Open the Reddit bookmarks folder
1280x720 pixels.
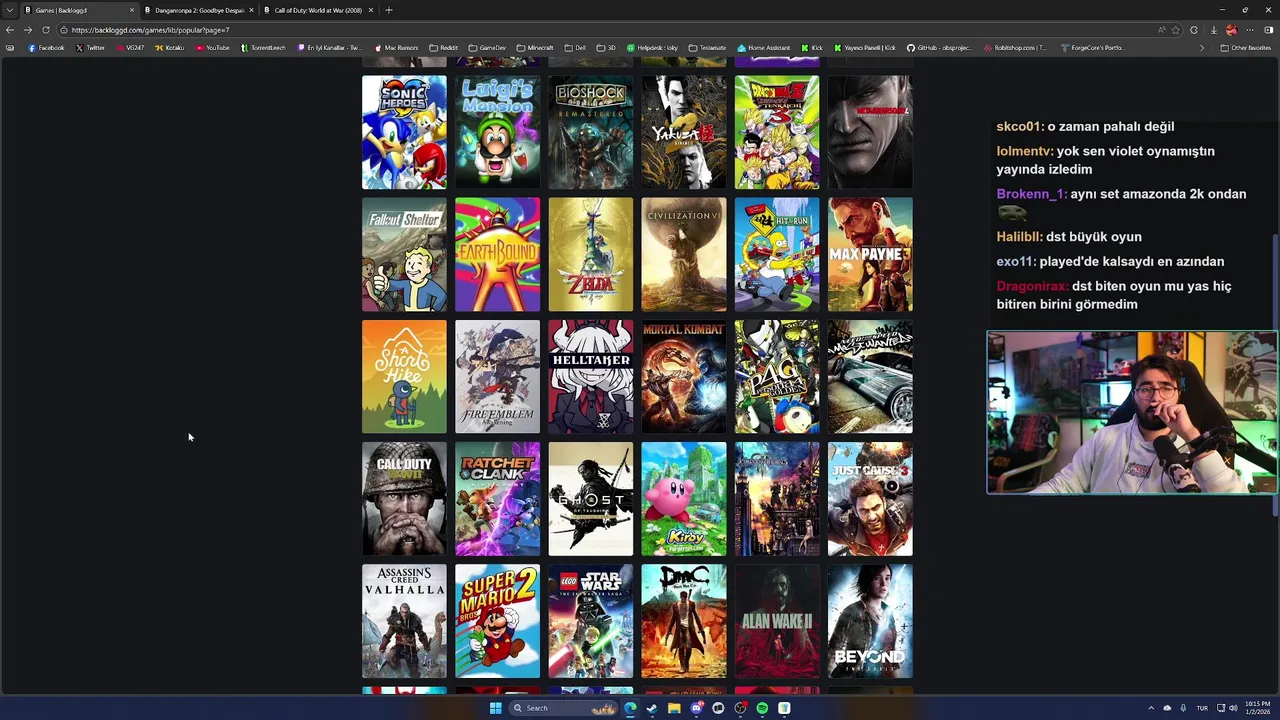pos(443,48)
